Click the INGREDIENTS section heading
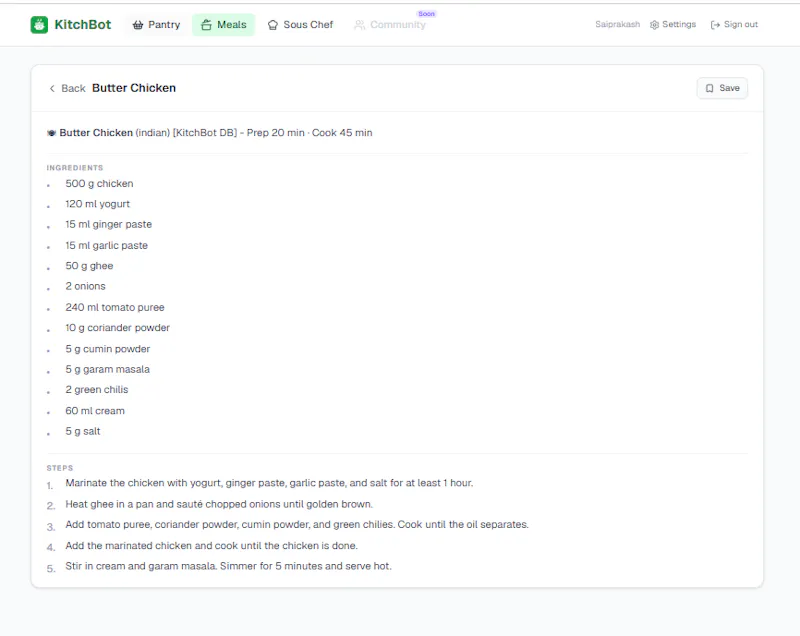Viewport: 800px width, 636px height. (x=75, y=168)
